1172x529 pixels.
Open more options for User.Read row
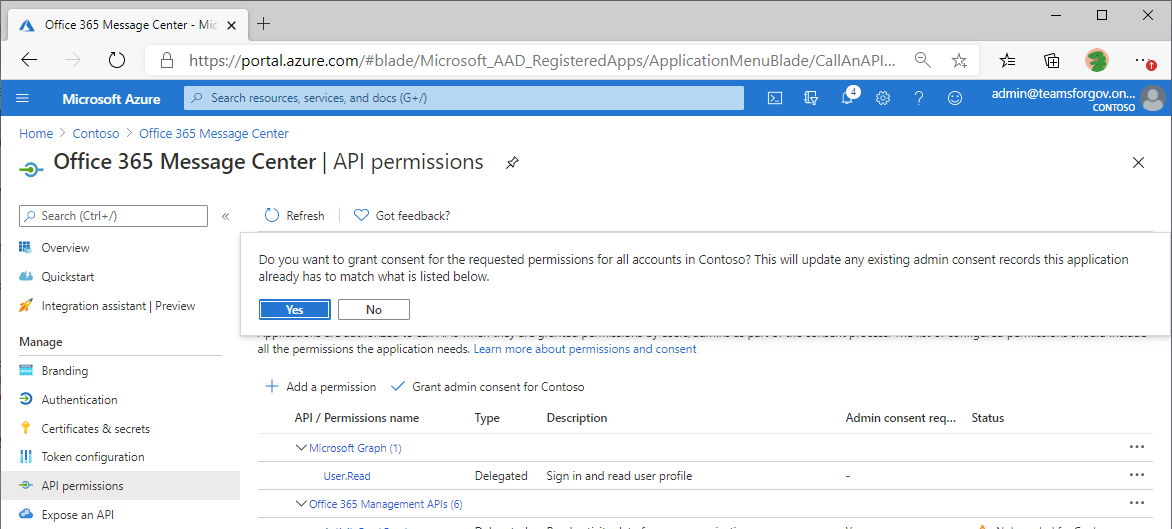tap(1136, 476)
